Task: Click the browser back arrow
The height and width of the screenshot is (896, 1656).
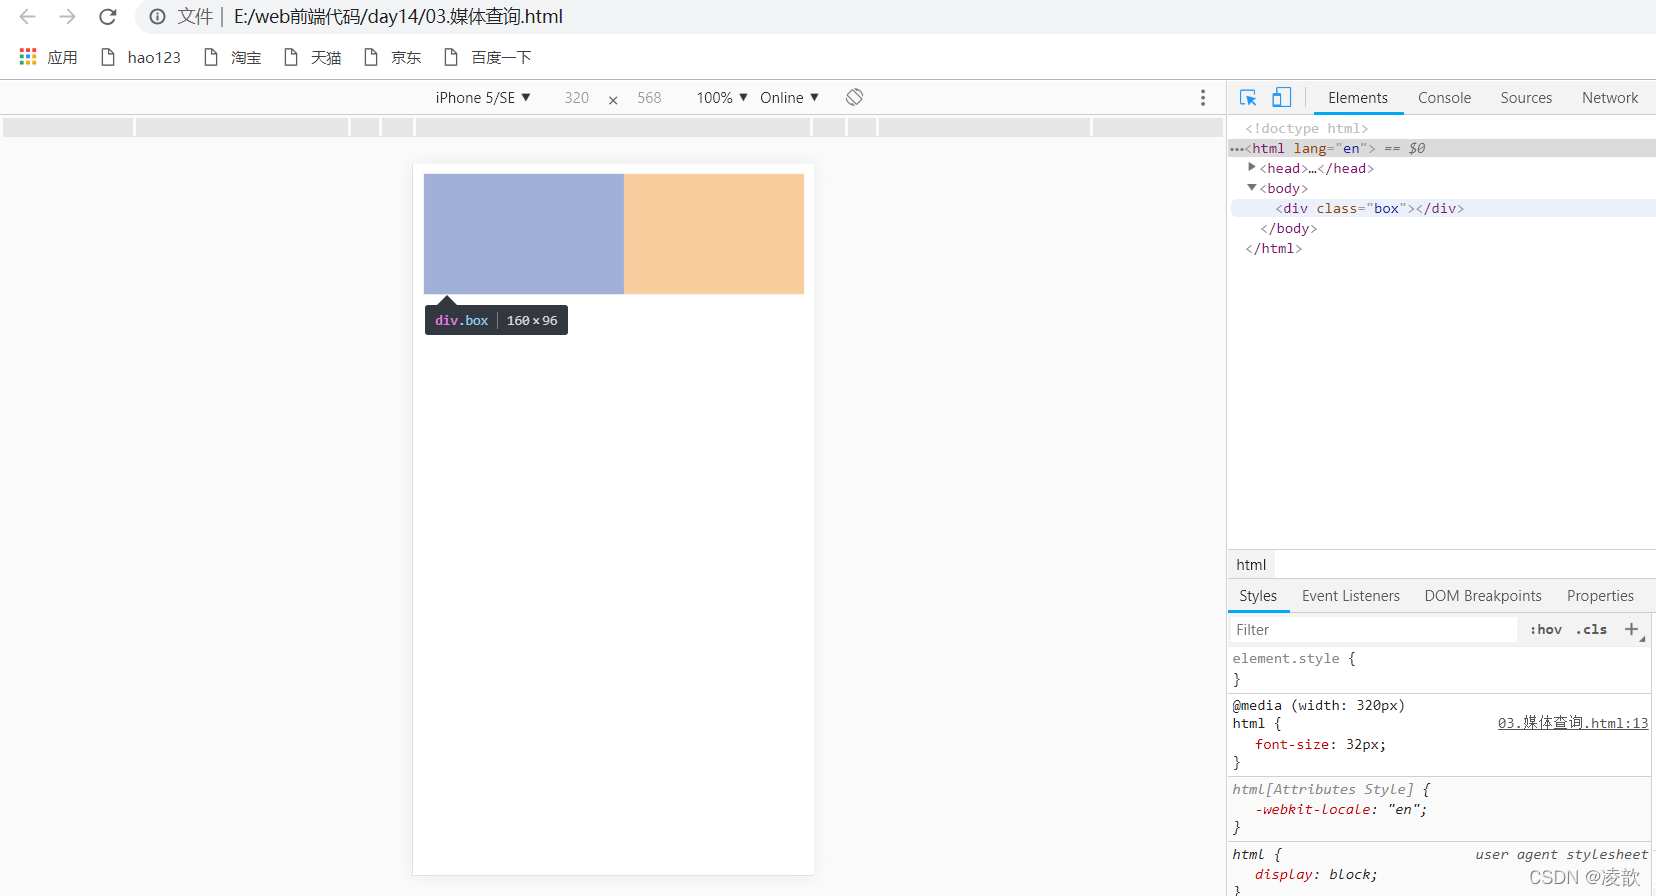Action: (x=28, y=17)
